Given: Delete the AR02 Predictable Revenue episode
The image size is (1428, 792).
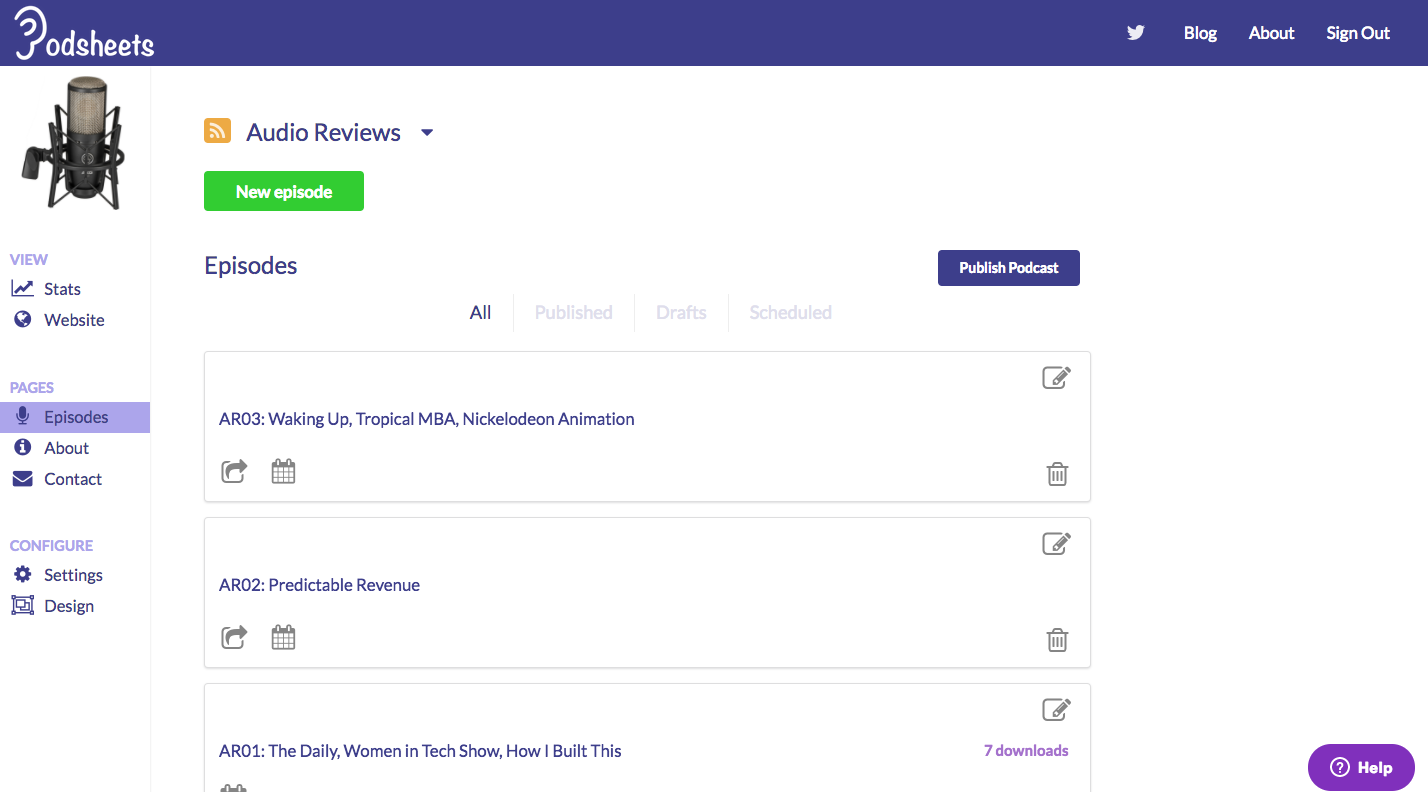Looking at the screenshot, I should [x=1057, y=640].
